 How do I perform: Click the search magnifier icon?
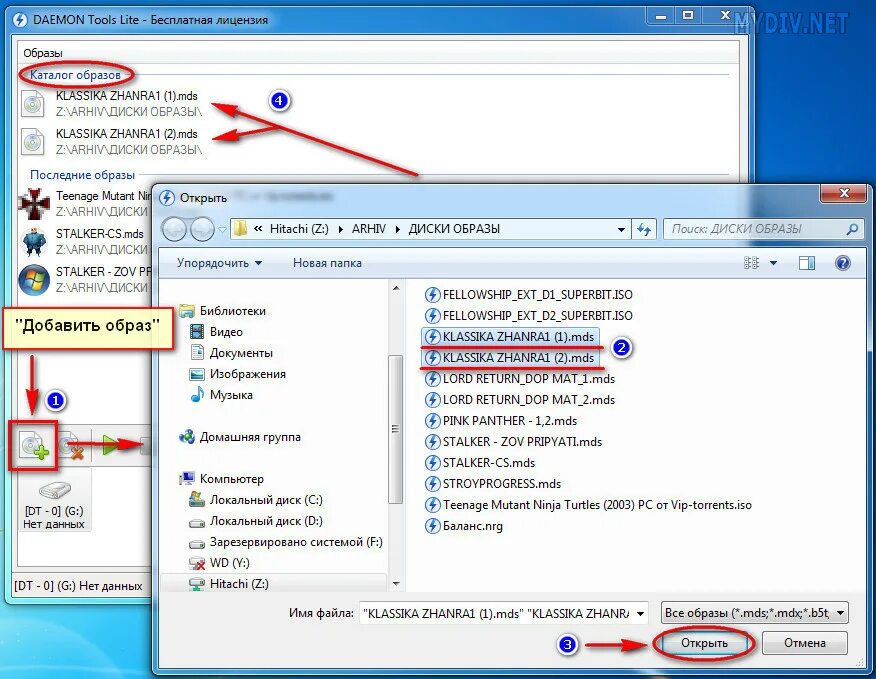(x=852, y=229)
